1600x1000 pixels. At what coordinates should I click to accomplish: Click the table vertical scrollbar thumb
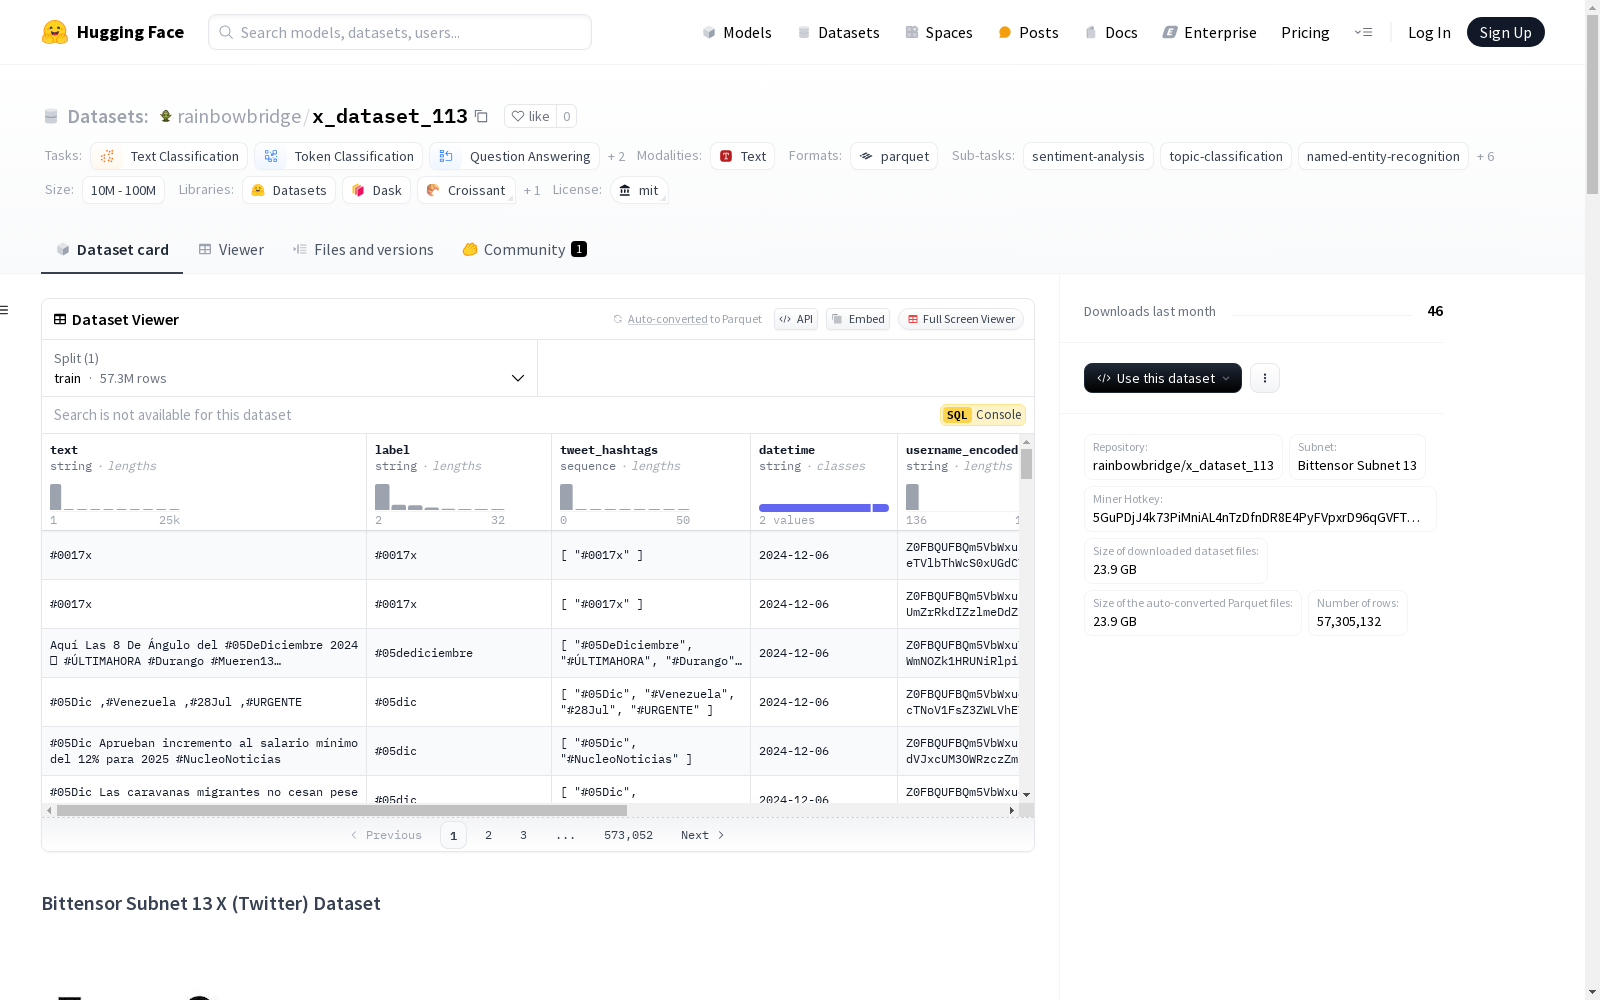(x=1026, y=464)
